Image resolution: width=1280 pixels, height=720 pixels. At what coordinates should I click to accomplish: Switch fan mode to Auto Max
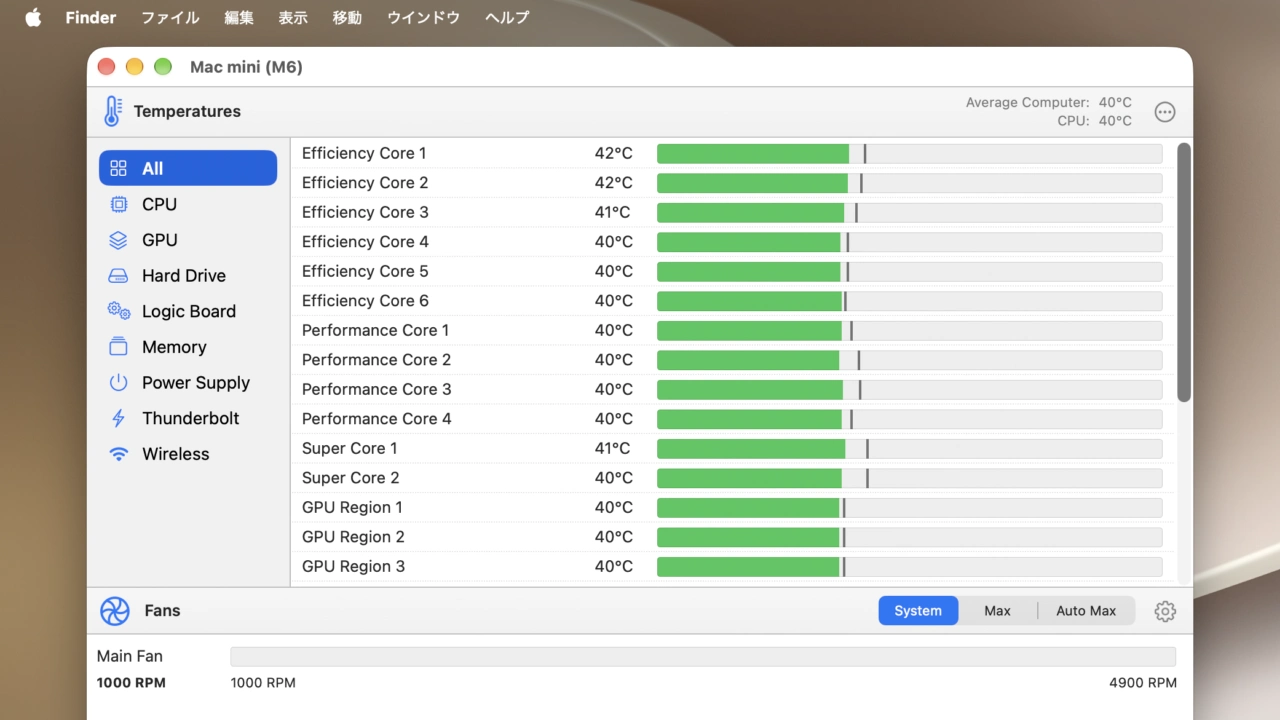point(1086,611)
